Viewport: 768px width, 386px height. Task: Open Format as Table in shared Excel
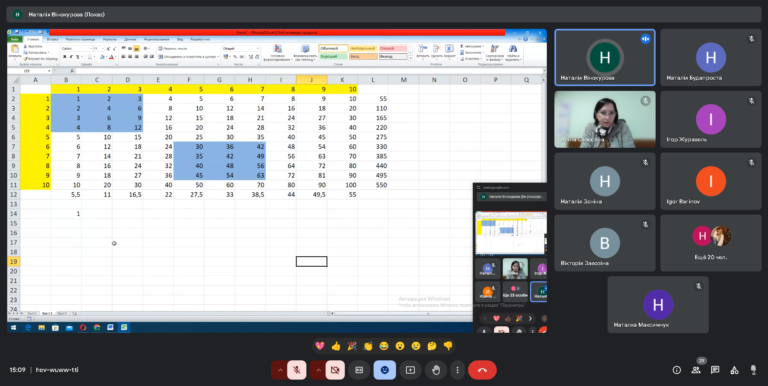305,53
